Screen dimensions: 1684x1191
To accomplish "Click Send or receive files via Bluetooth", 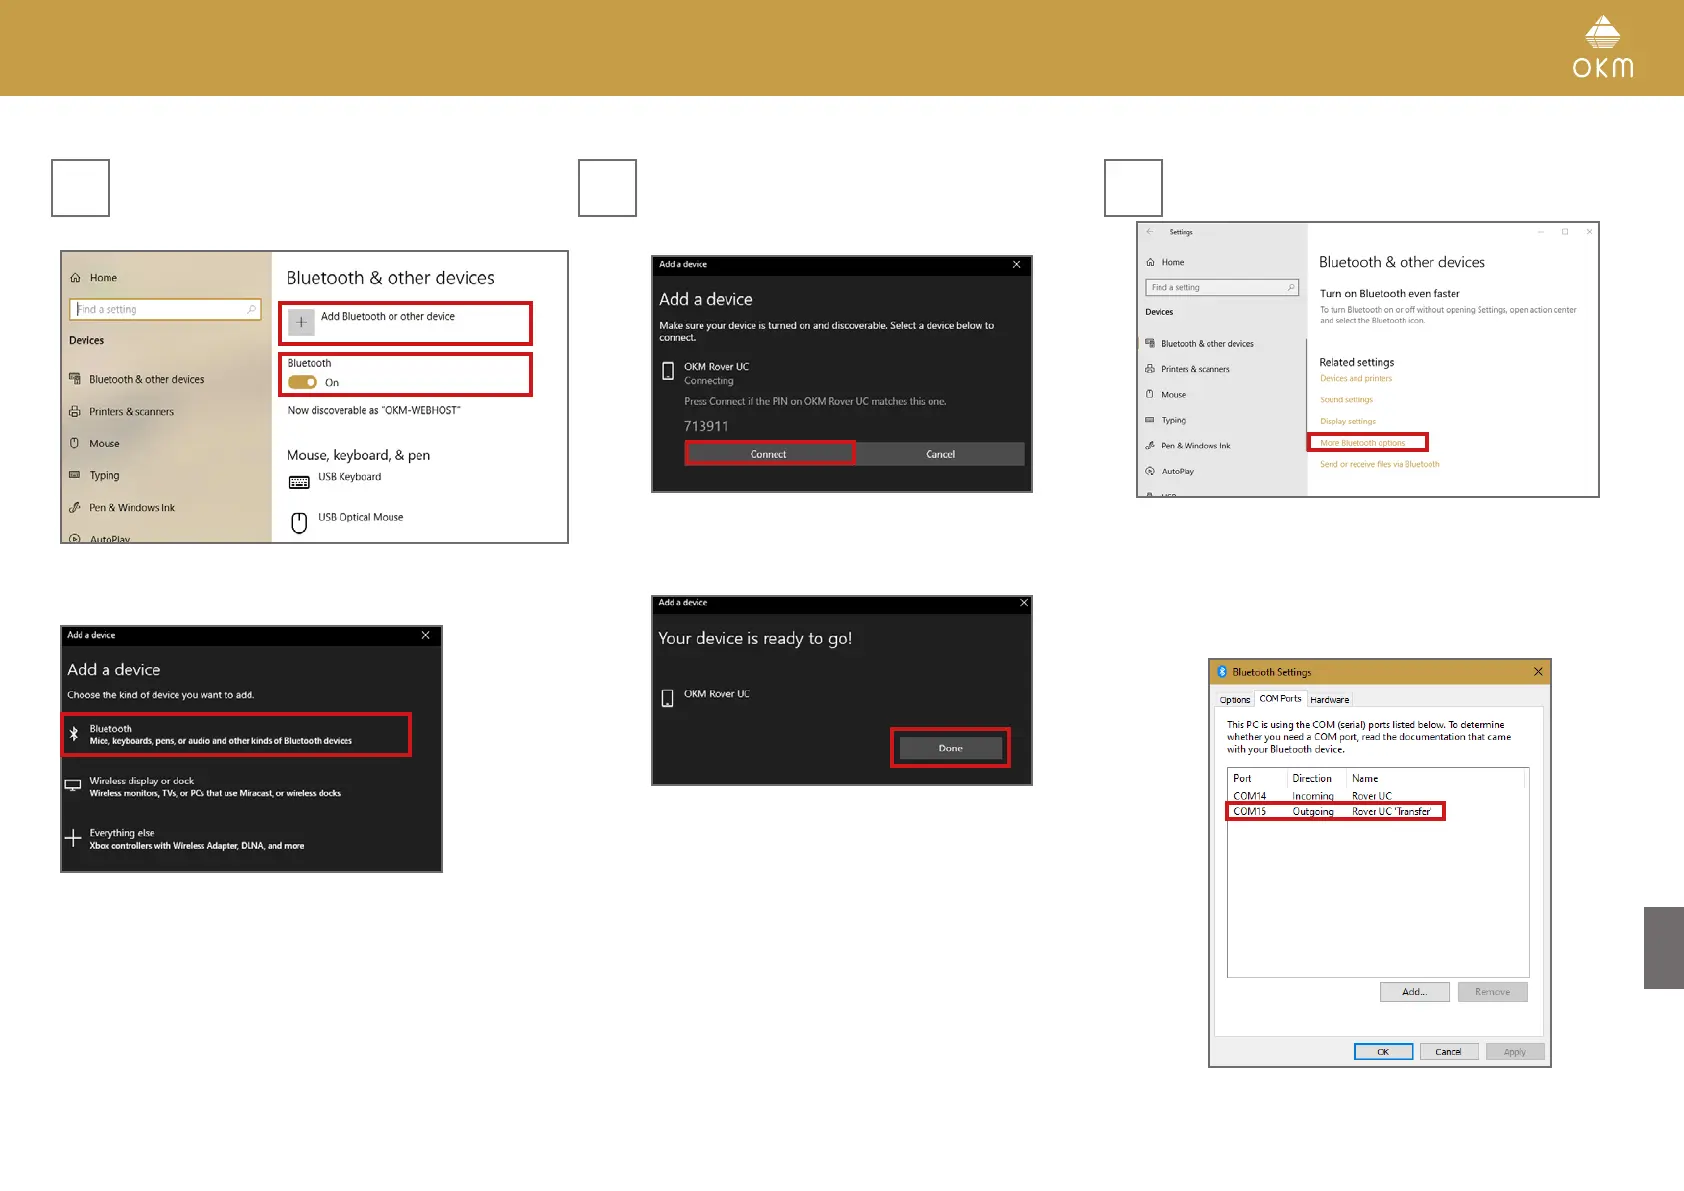I will pos(1379,464).
